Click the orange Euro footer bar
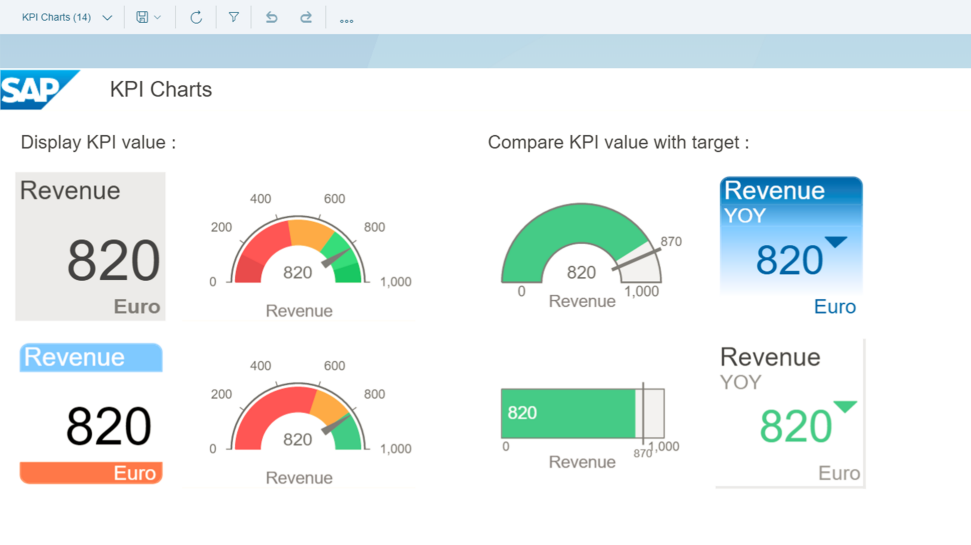Screen dimensions: 971x545 [x=91, y=473]
